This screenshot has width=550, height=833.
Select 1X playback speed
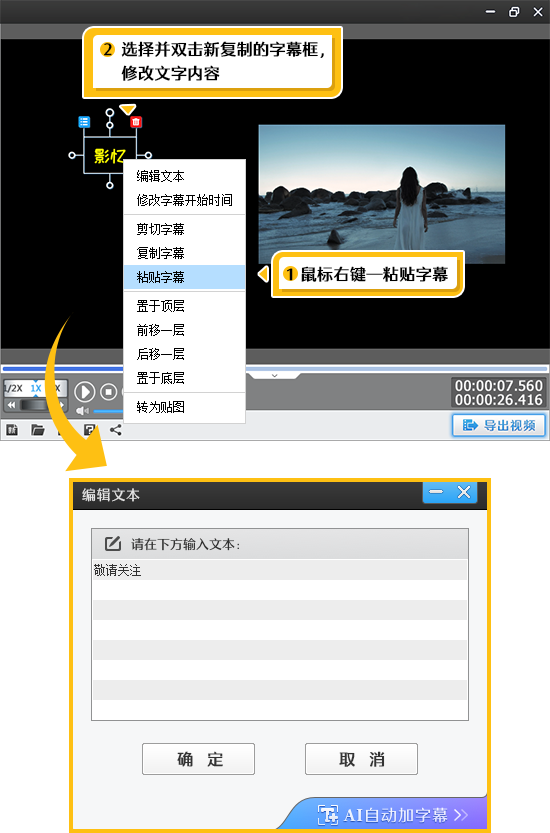coord(36,388)
